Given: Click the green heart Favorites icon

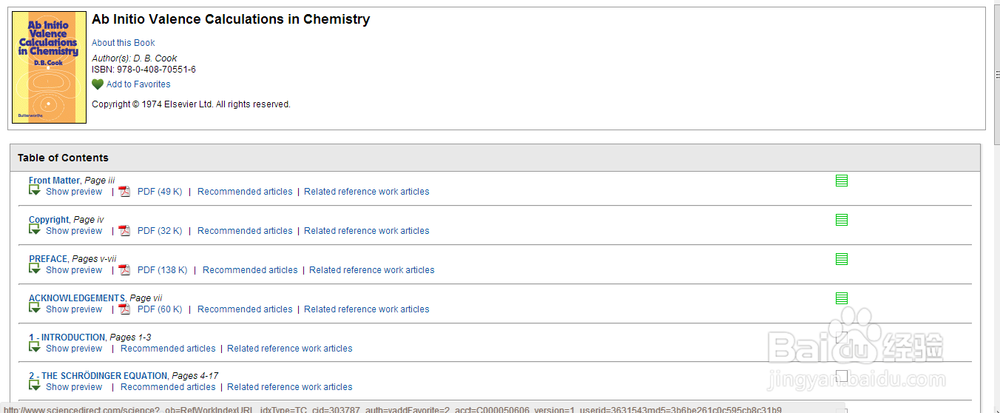Looking at the screenshot, I should pyautogui.click(x=98, y=84).
